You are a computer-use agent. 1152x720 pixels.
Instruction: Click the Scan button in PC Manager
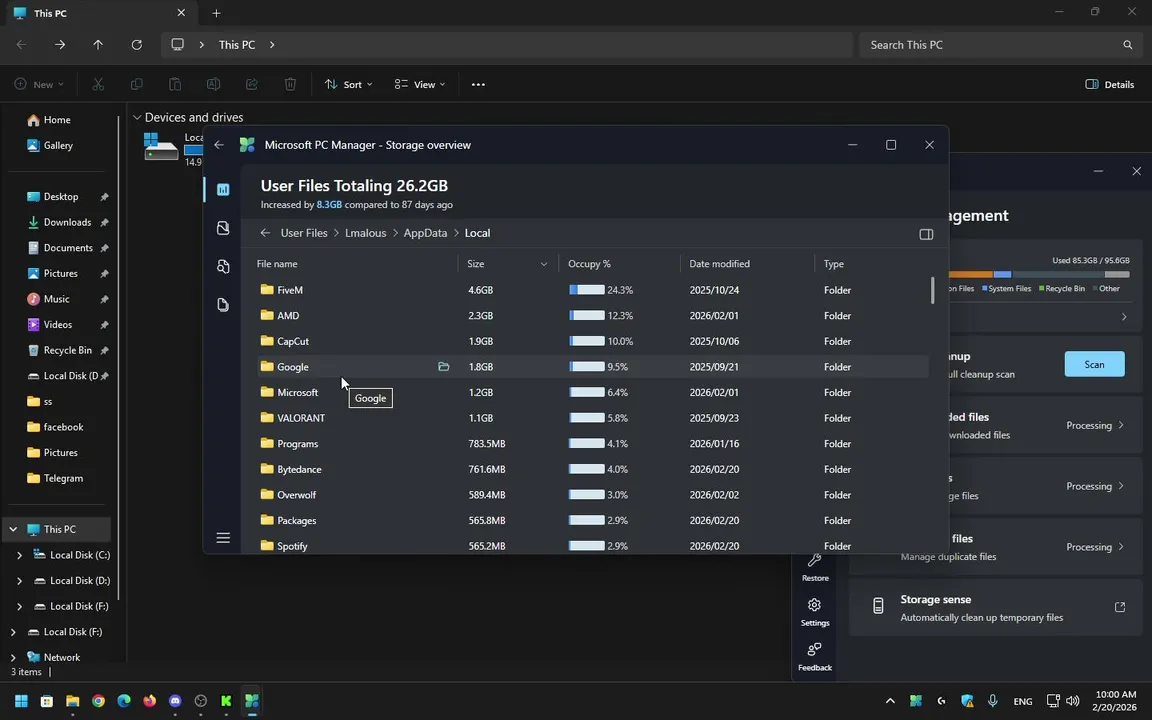click(x=1094, y=364)
